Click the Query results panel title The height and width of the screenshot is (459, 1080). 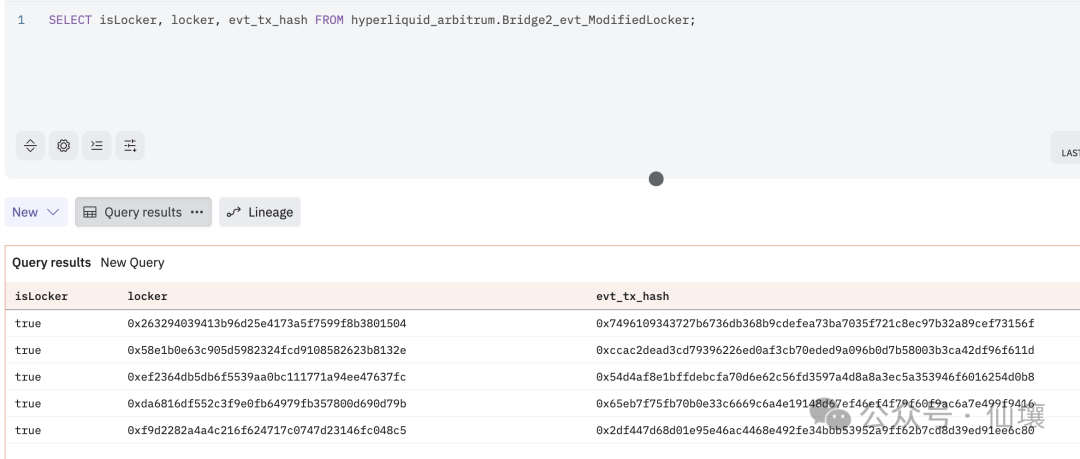(51, 262)
